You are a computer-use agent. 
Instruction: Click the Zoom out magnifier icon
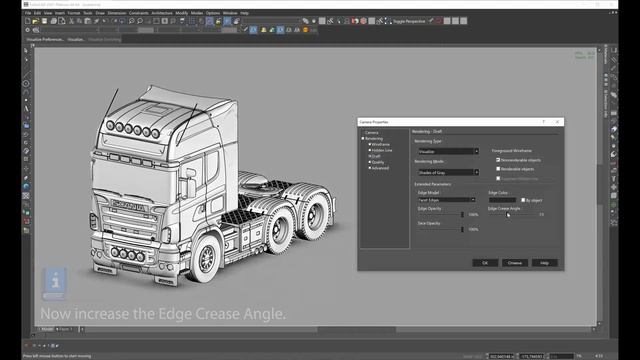(140, 21)
